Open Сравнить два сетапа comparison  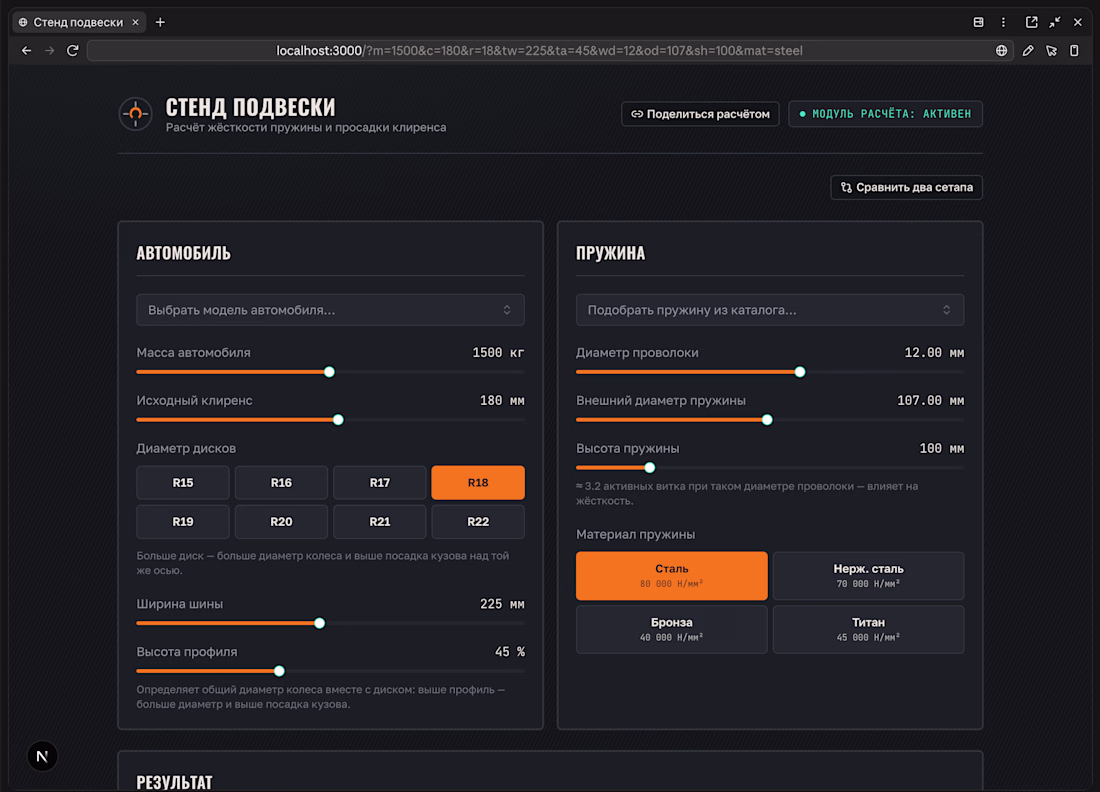click(906, 187)
